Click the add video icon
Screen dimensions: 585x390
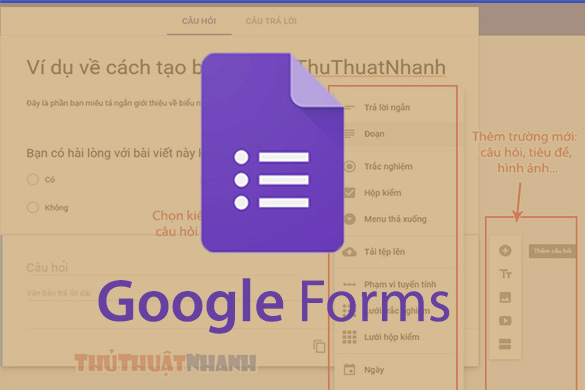click(x=505, y=321)
